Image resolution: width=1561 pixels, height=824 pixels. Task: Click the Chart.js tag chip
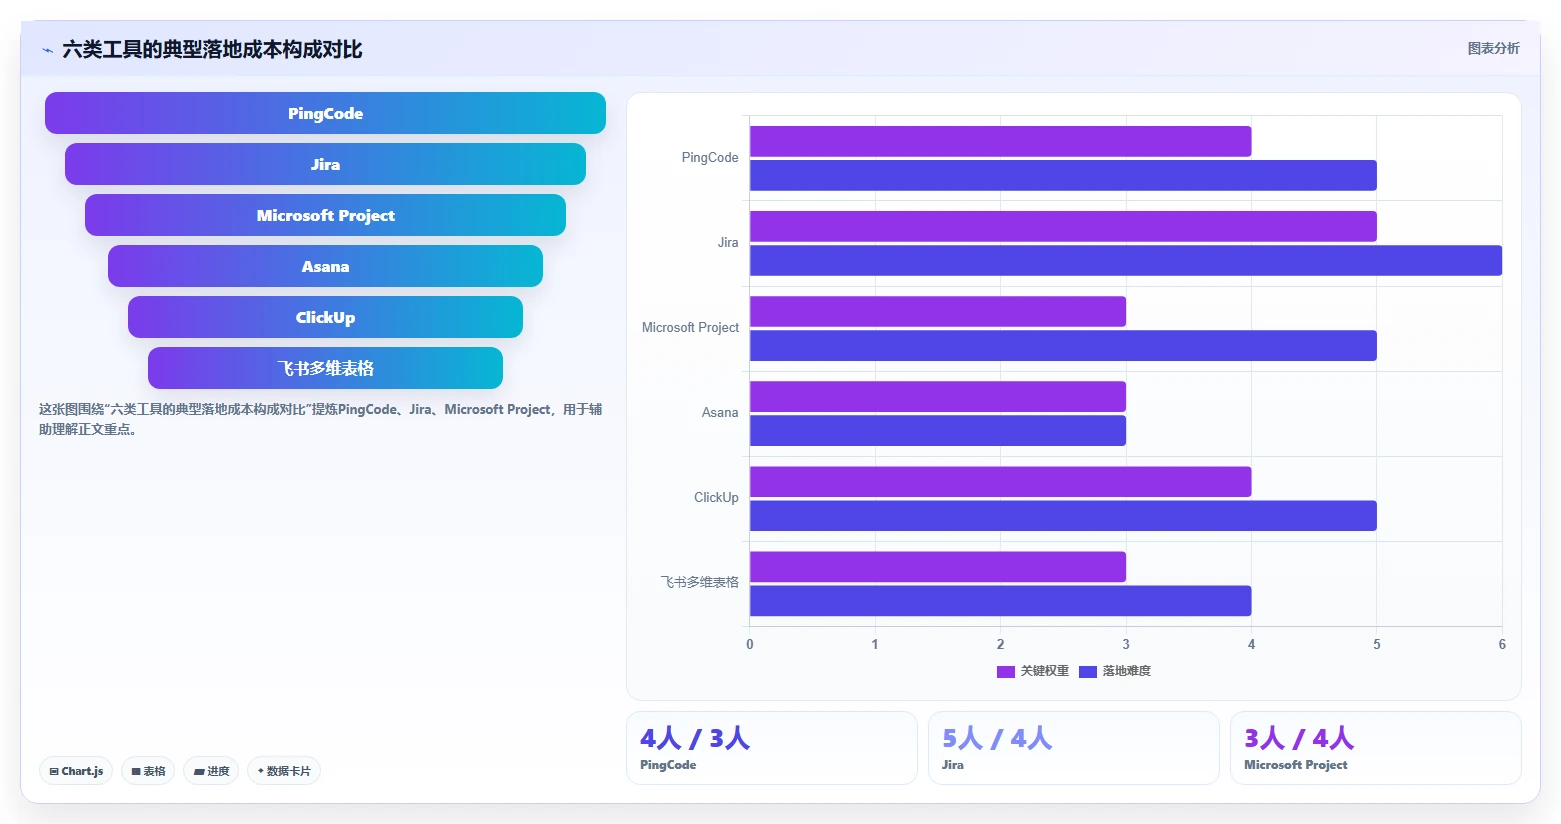pos(76,771)
